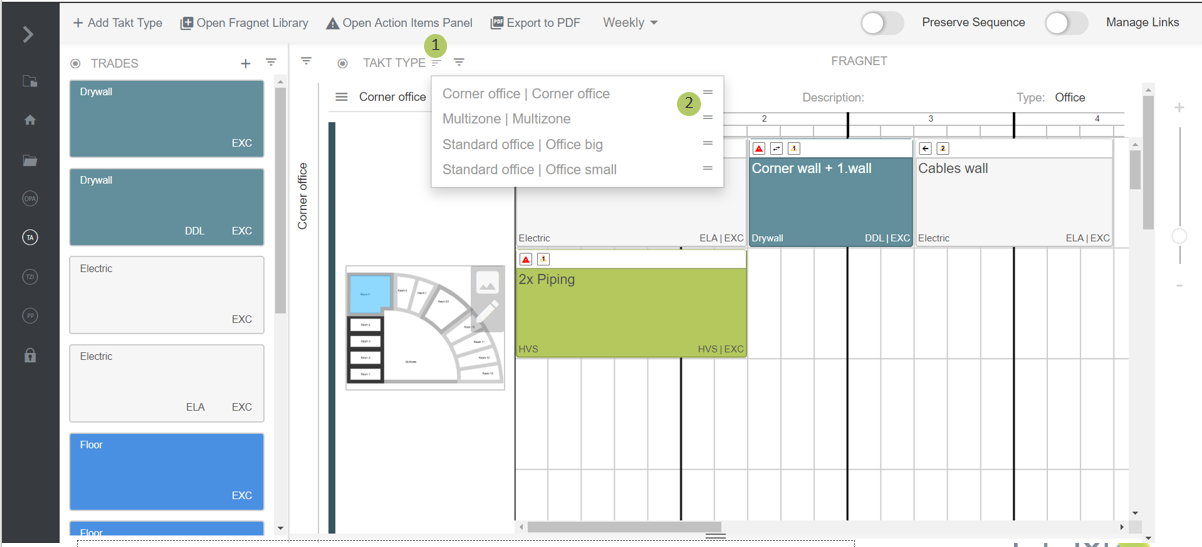Image resolution: width=1202 pixels, height=547 pixels.
Task: Click the sort icon beside TAKT TYPE
Action: coord(436,63)
